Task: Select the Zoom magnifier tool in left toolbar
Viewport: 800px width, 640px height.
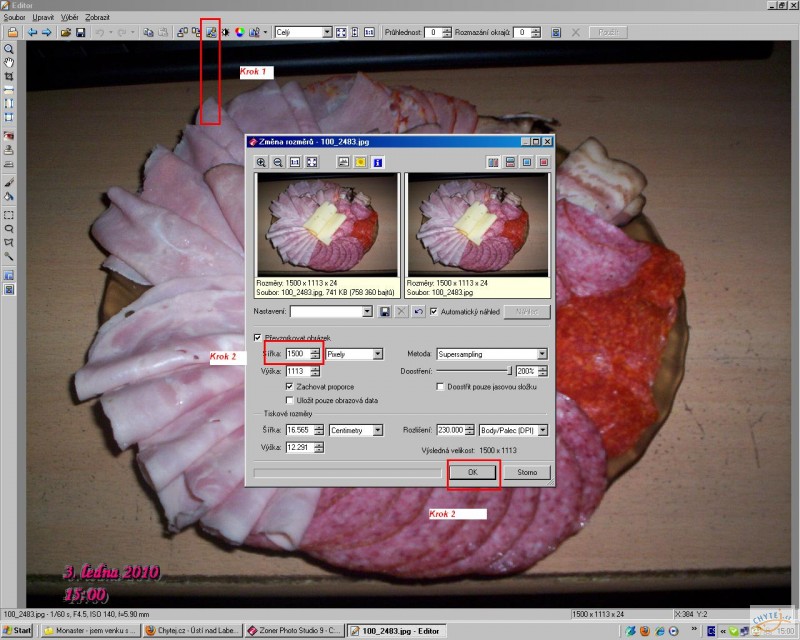Action: pyautogui.click(x=9, y=50)
